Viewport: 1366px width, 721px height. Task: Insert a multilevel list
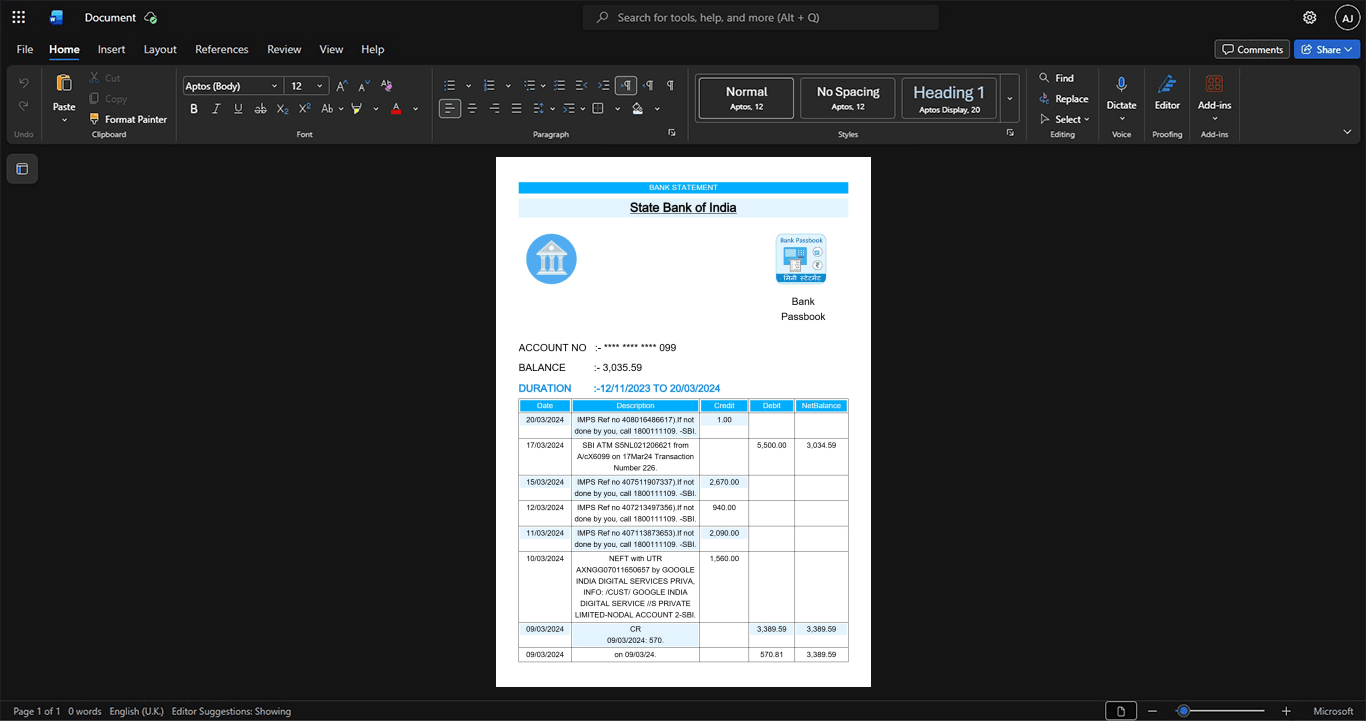pos(529,86)
